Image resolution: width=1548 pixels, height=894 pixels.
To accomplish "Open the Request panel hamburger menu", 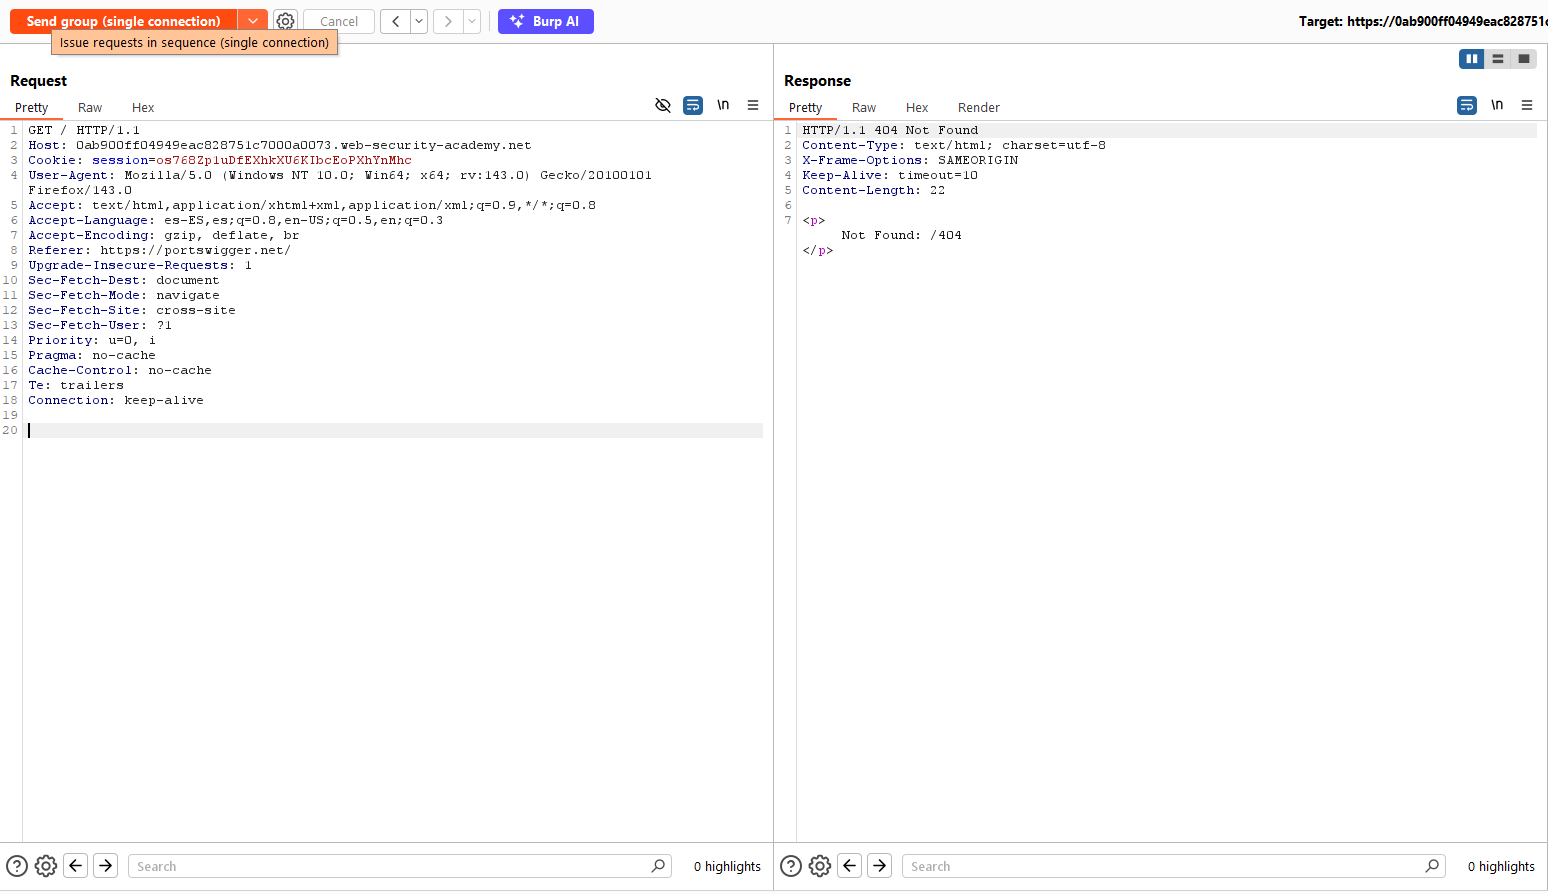I will point(753,105).
